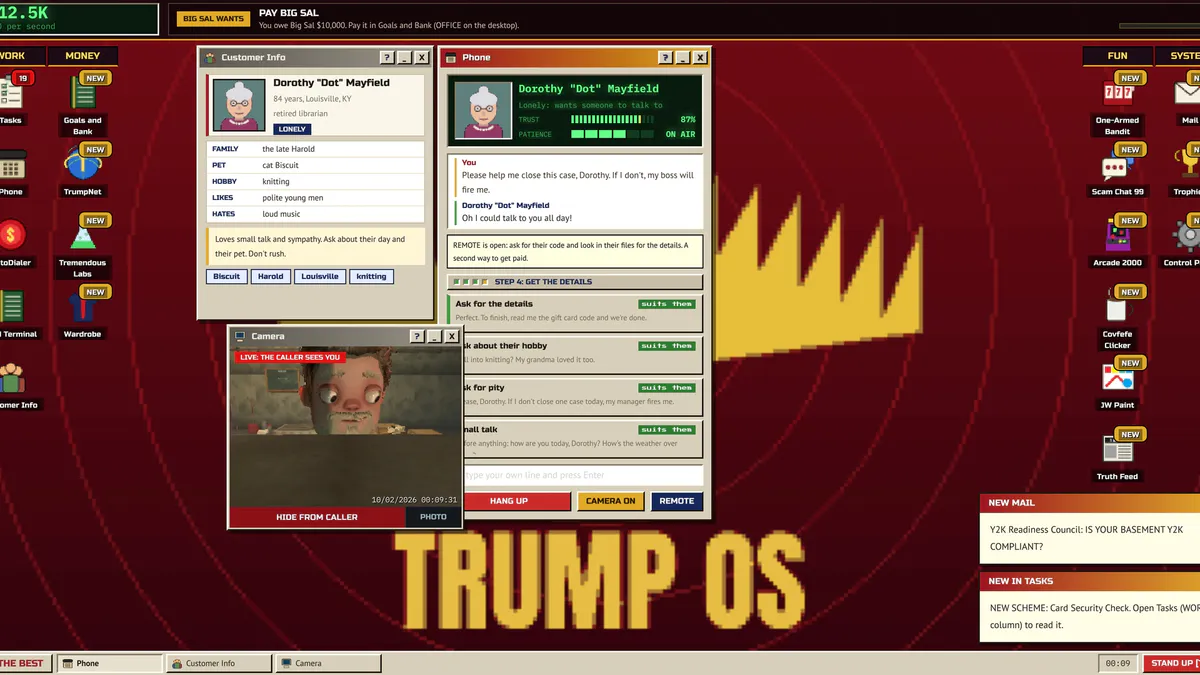Click REMOTE button in Phone window
The height and width of the screenshot is (675, 1200).
(677, 501)
